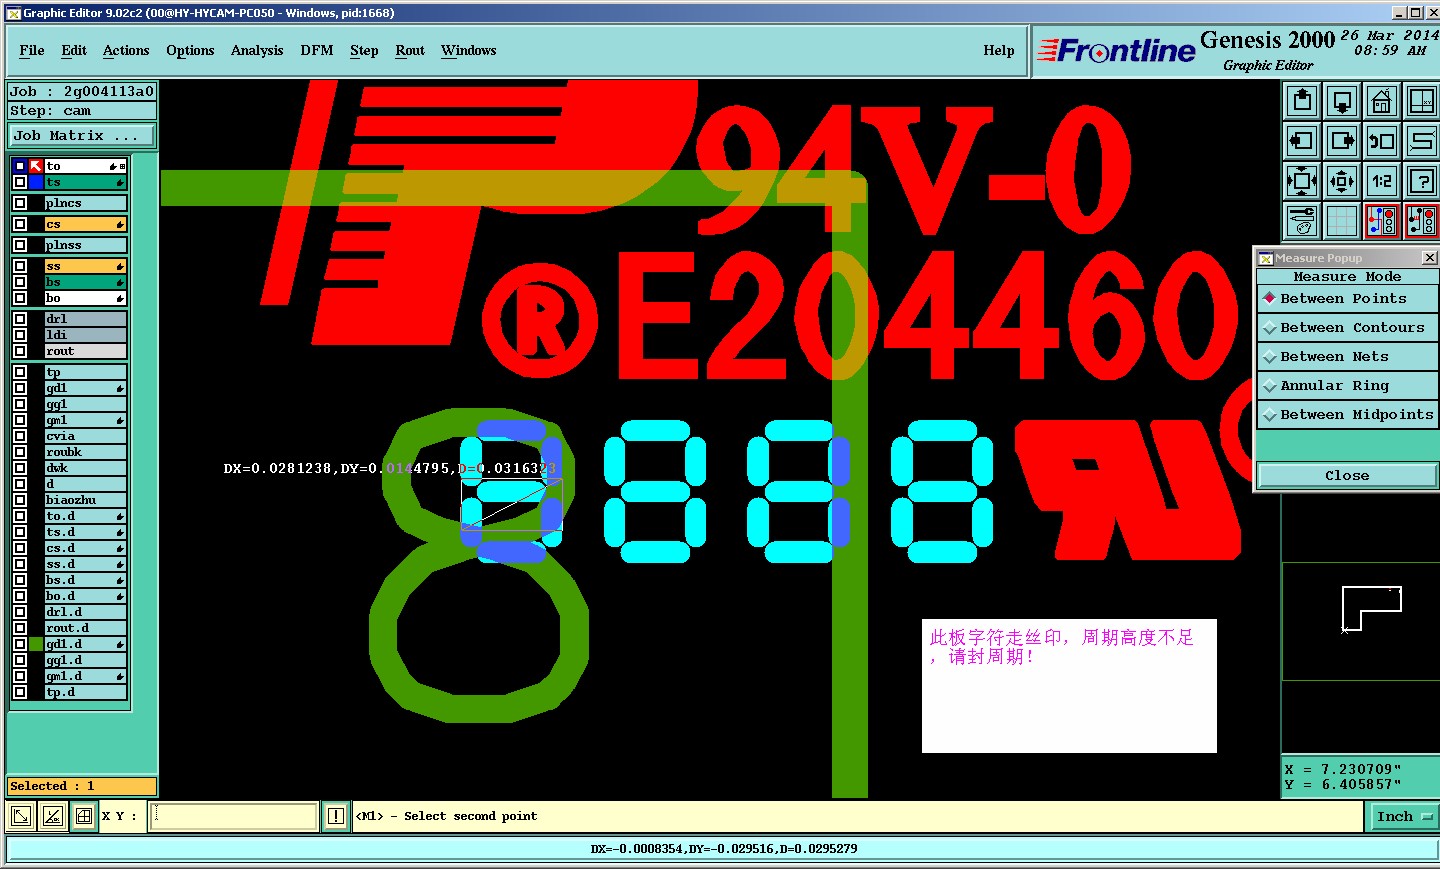
Task: Click the XY window layout icon
Action: pyautogui.click(x=1421, y=101)
